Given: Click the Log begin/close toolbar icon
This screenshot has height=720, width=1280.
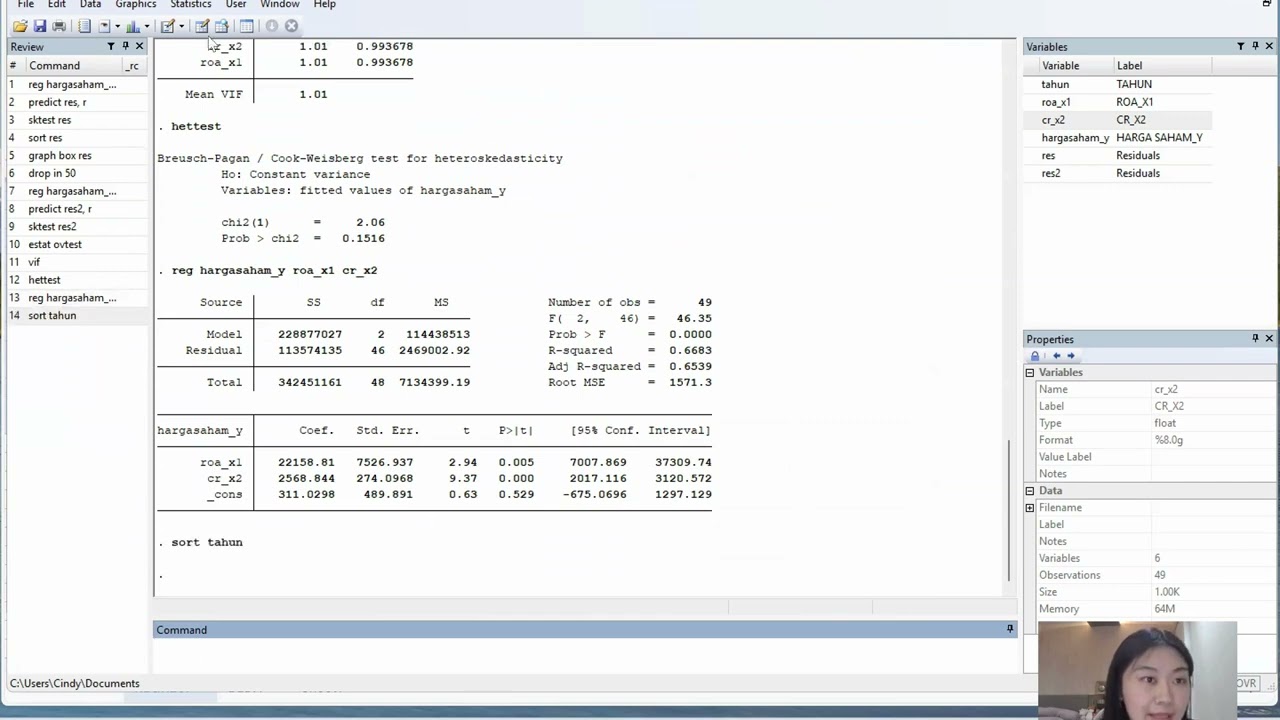Looking at the screenshot, I should tap(84, 26).
